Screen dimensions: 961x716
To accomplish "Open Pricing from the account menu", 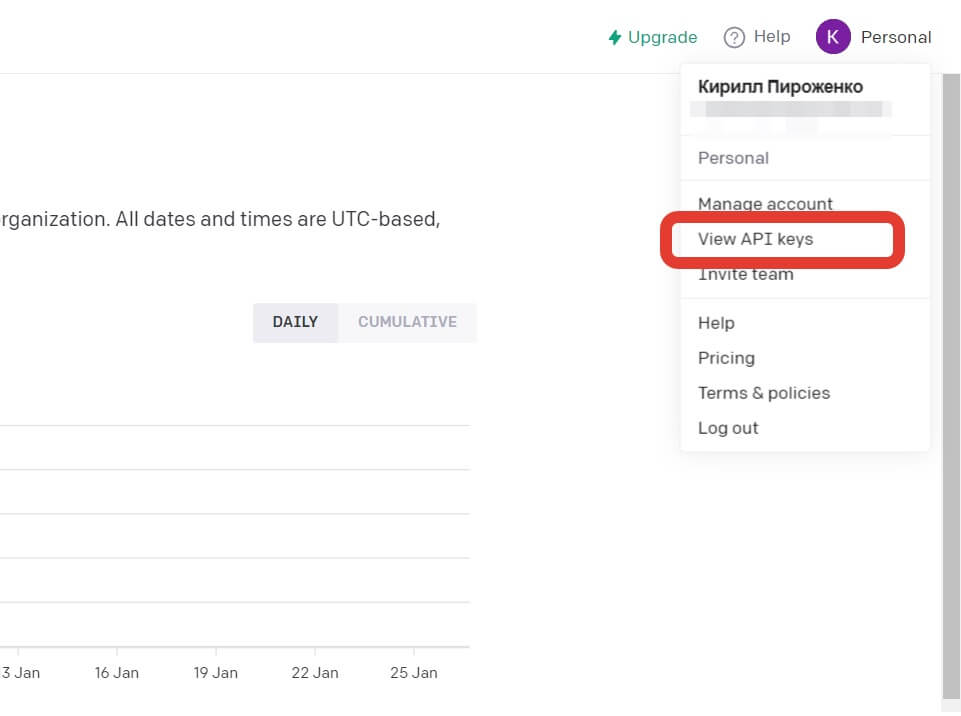I will (x=726, y=358).
